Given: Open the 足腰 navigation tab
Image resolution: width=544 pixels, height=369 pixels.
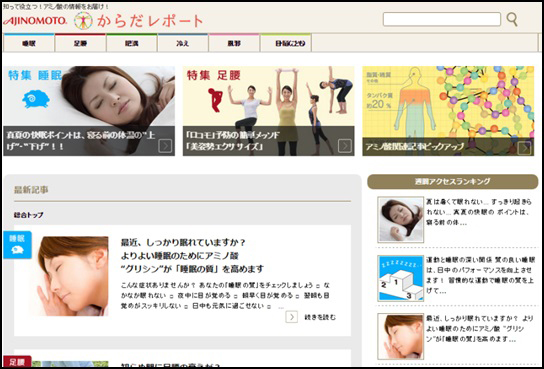Looking at the screenshot, I should tap(80, 43).
